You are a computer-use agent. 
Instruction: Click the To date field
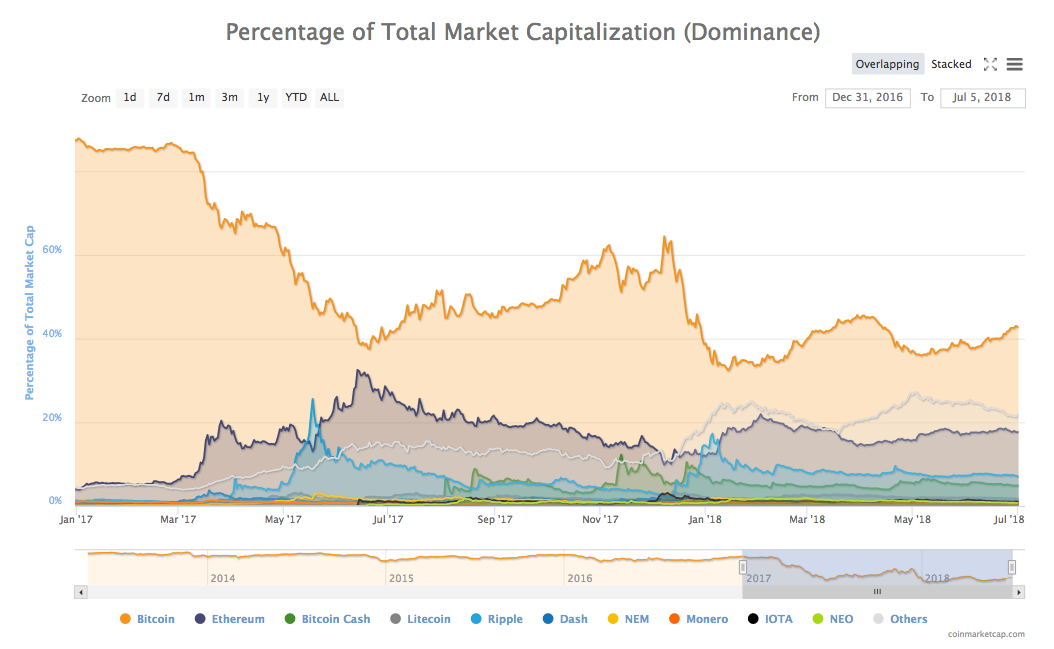[x=982, y=98]
